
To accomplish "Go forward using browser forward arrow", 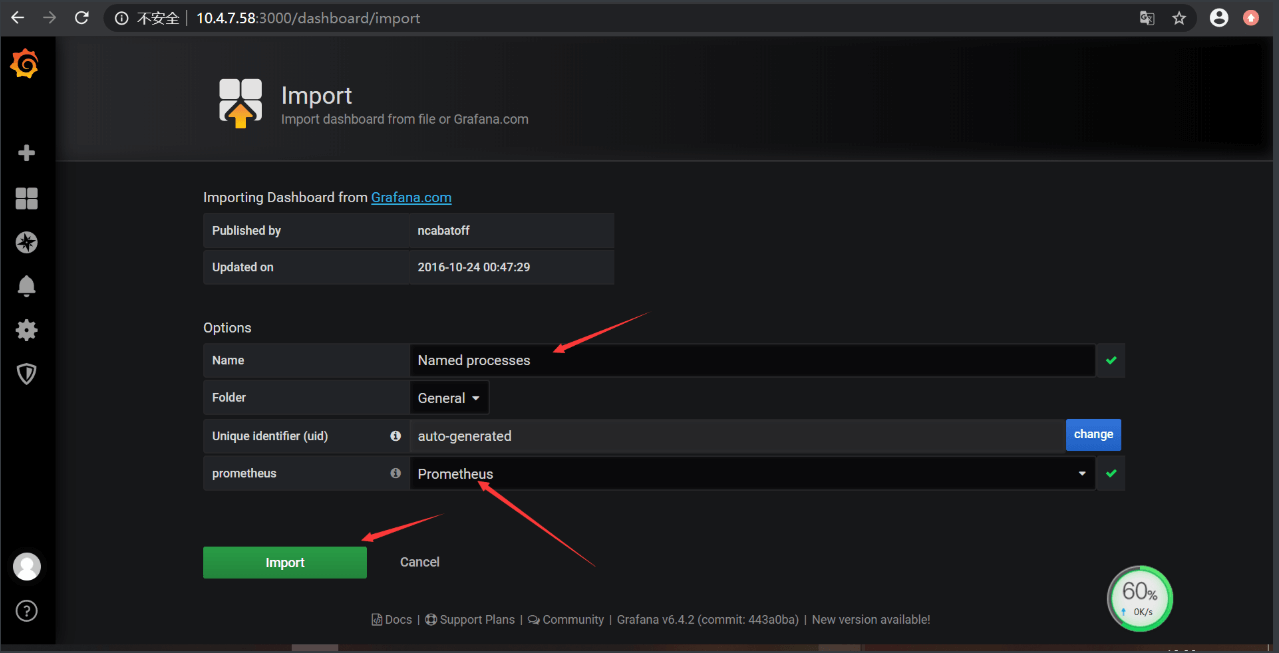I will (49, 18).
